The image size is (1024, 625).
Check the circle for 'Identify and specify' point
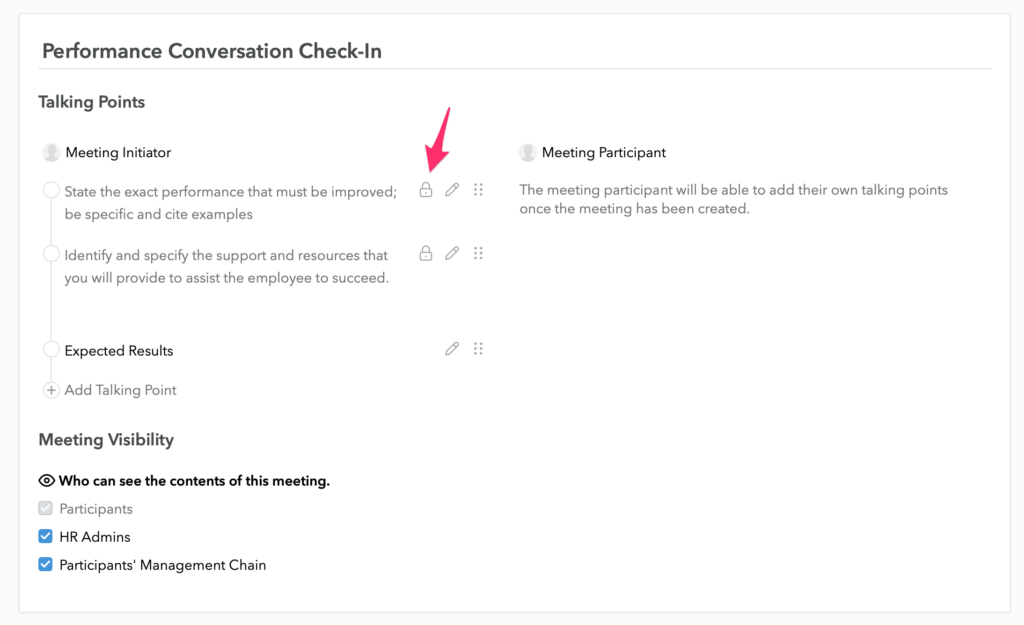tap(51, 254)
